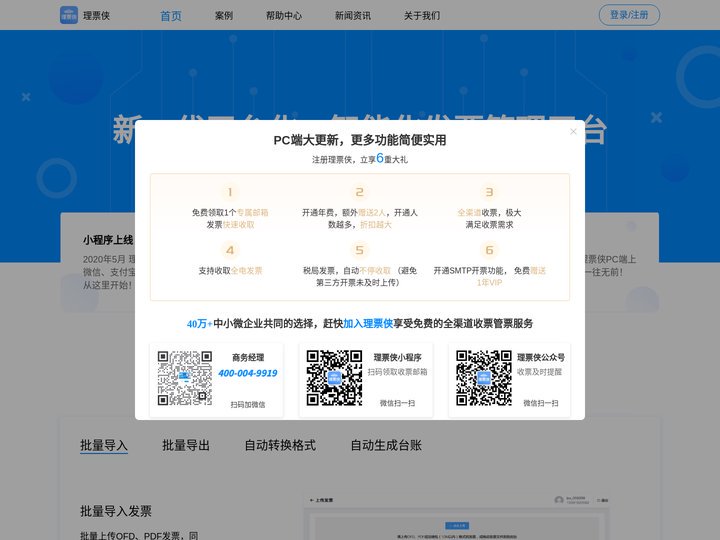
Task: Open the 案例 menu item
Action: click(x=224, y=16)
